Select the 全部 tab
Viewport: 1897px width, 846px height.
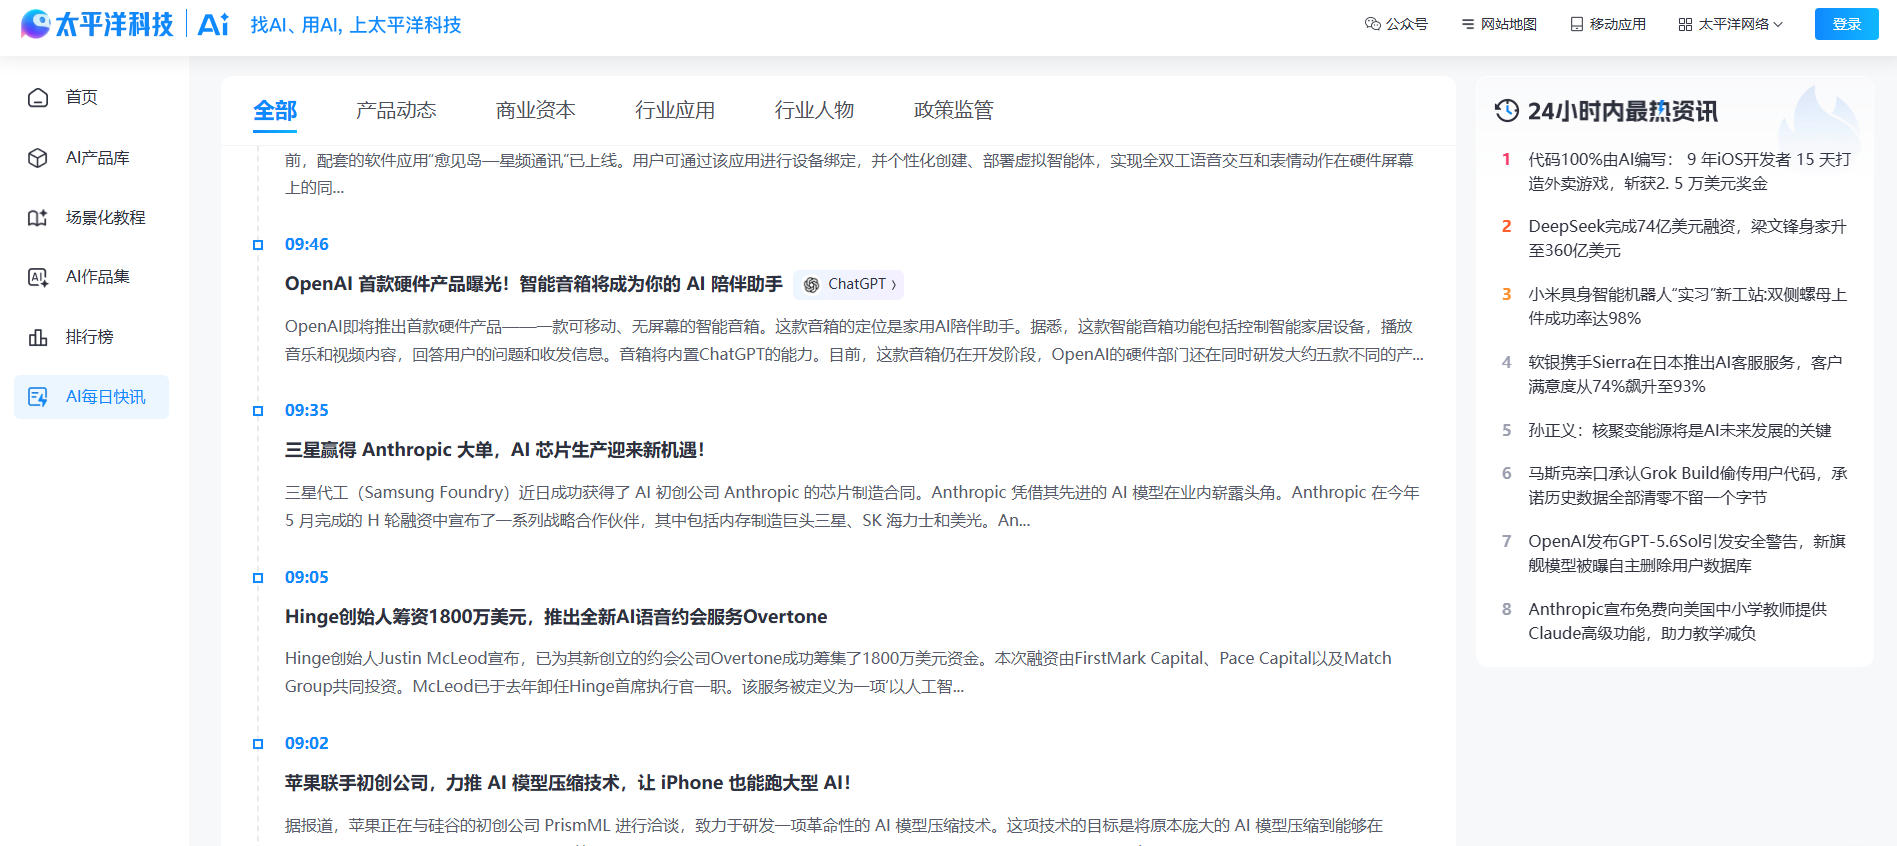275,110
